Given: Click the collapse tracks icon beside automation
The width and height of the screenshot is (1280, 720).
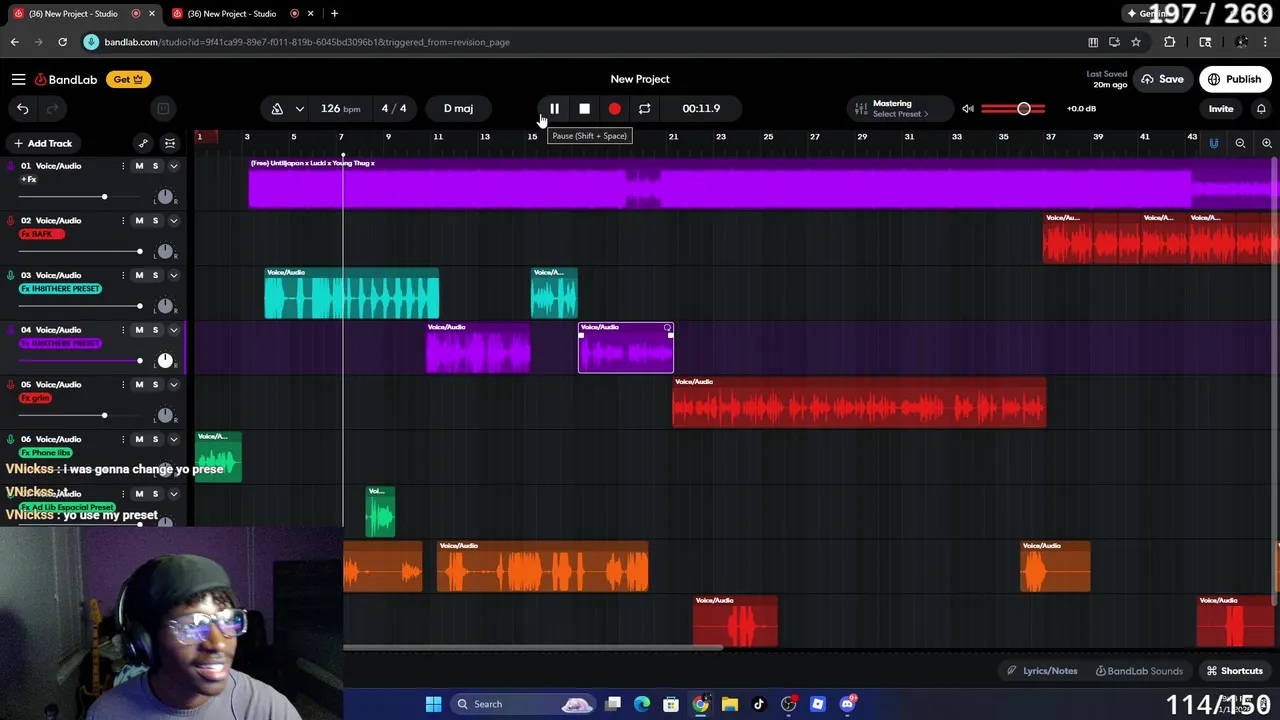Looking at the screenshot, I should pos(170,143).
